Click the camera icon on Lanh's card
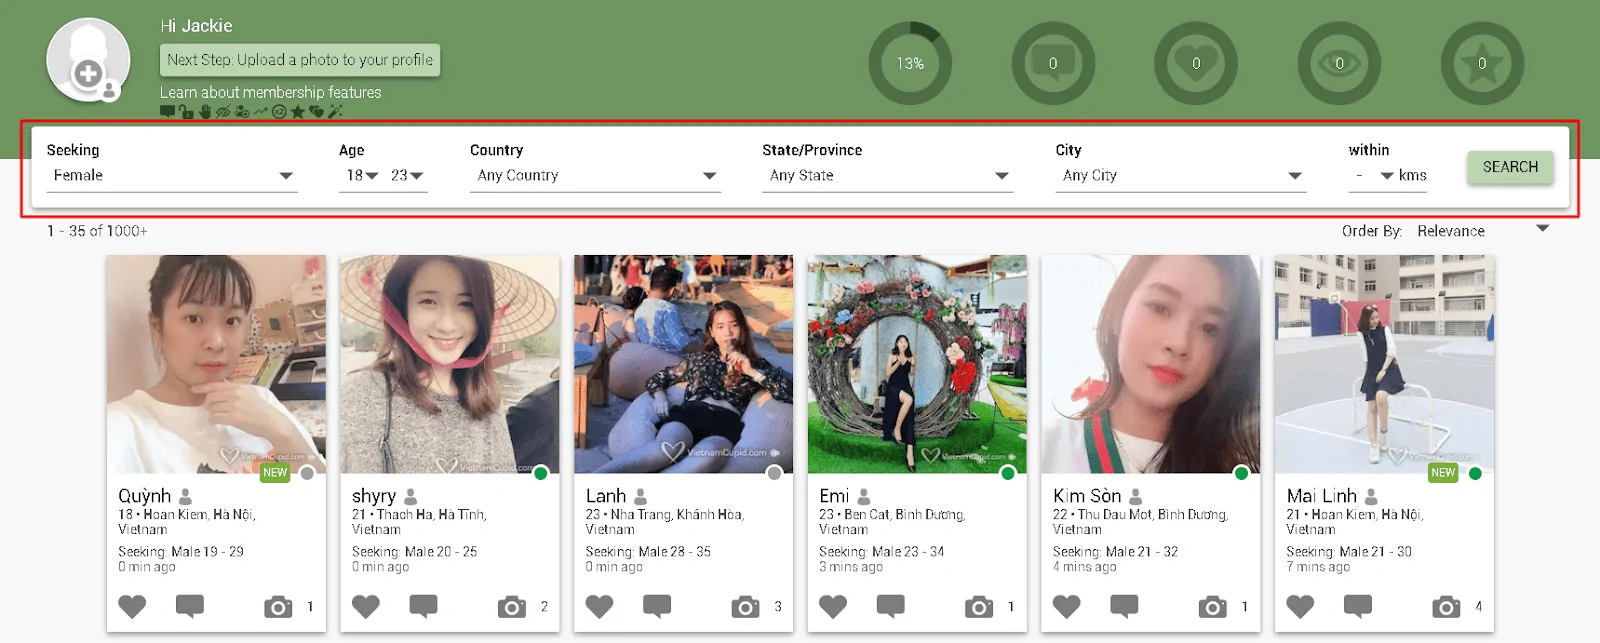Viewport: 1600px width, 643px height. click(745, 606)
